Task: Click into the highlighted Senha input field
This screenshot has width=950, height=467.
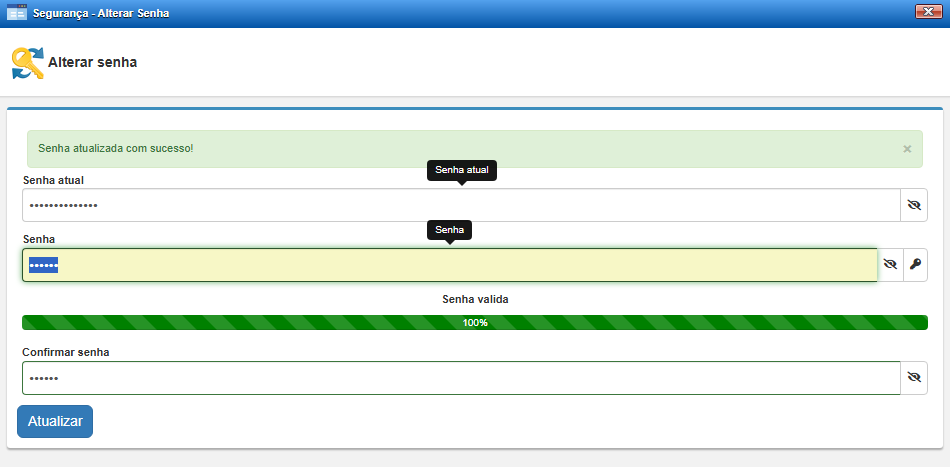Action: tap(450, 265)
